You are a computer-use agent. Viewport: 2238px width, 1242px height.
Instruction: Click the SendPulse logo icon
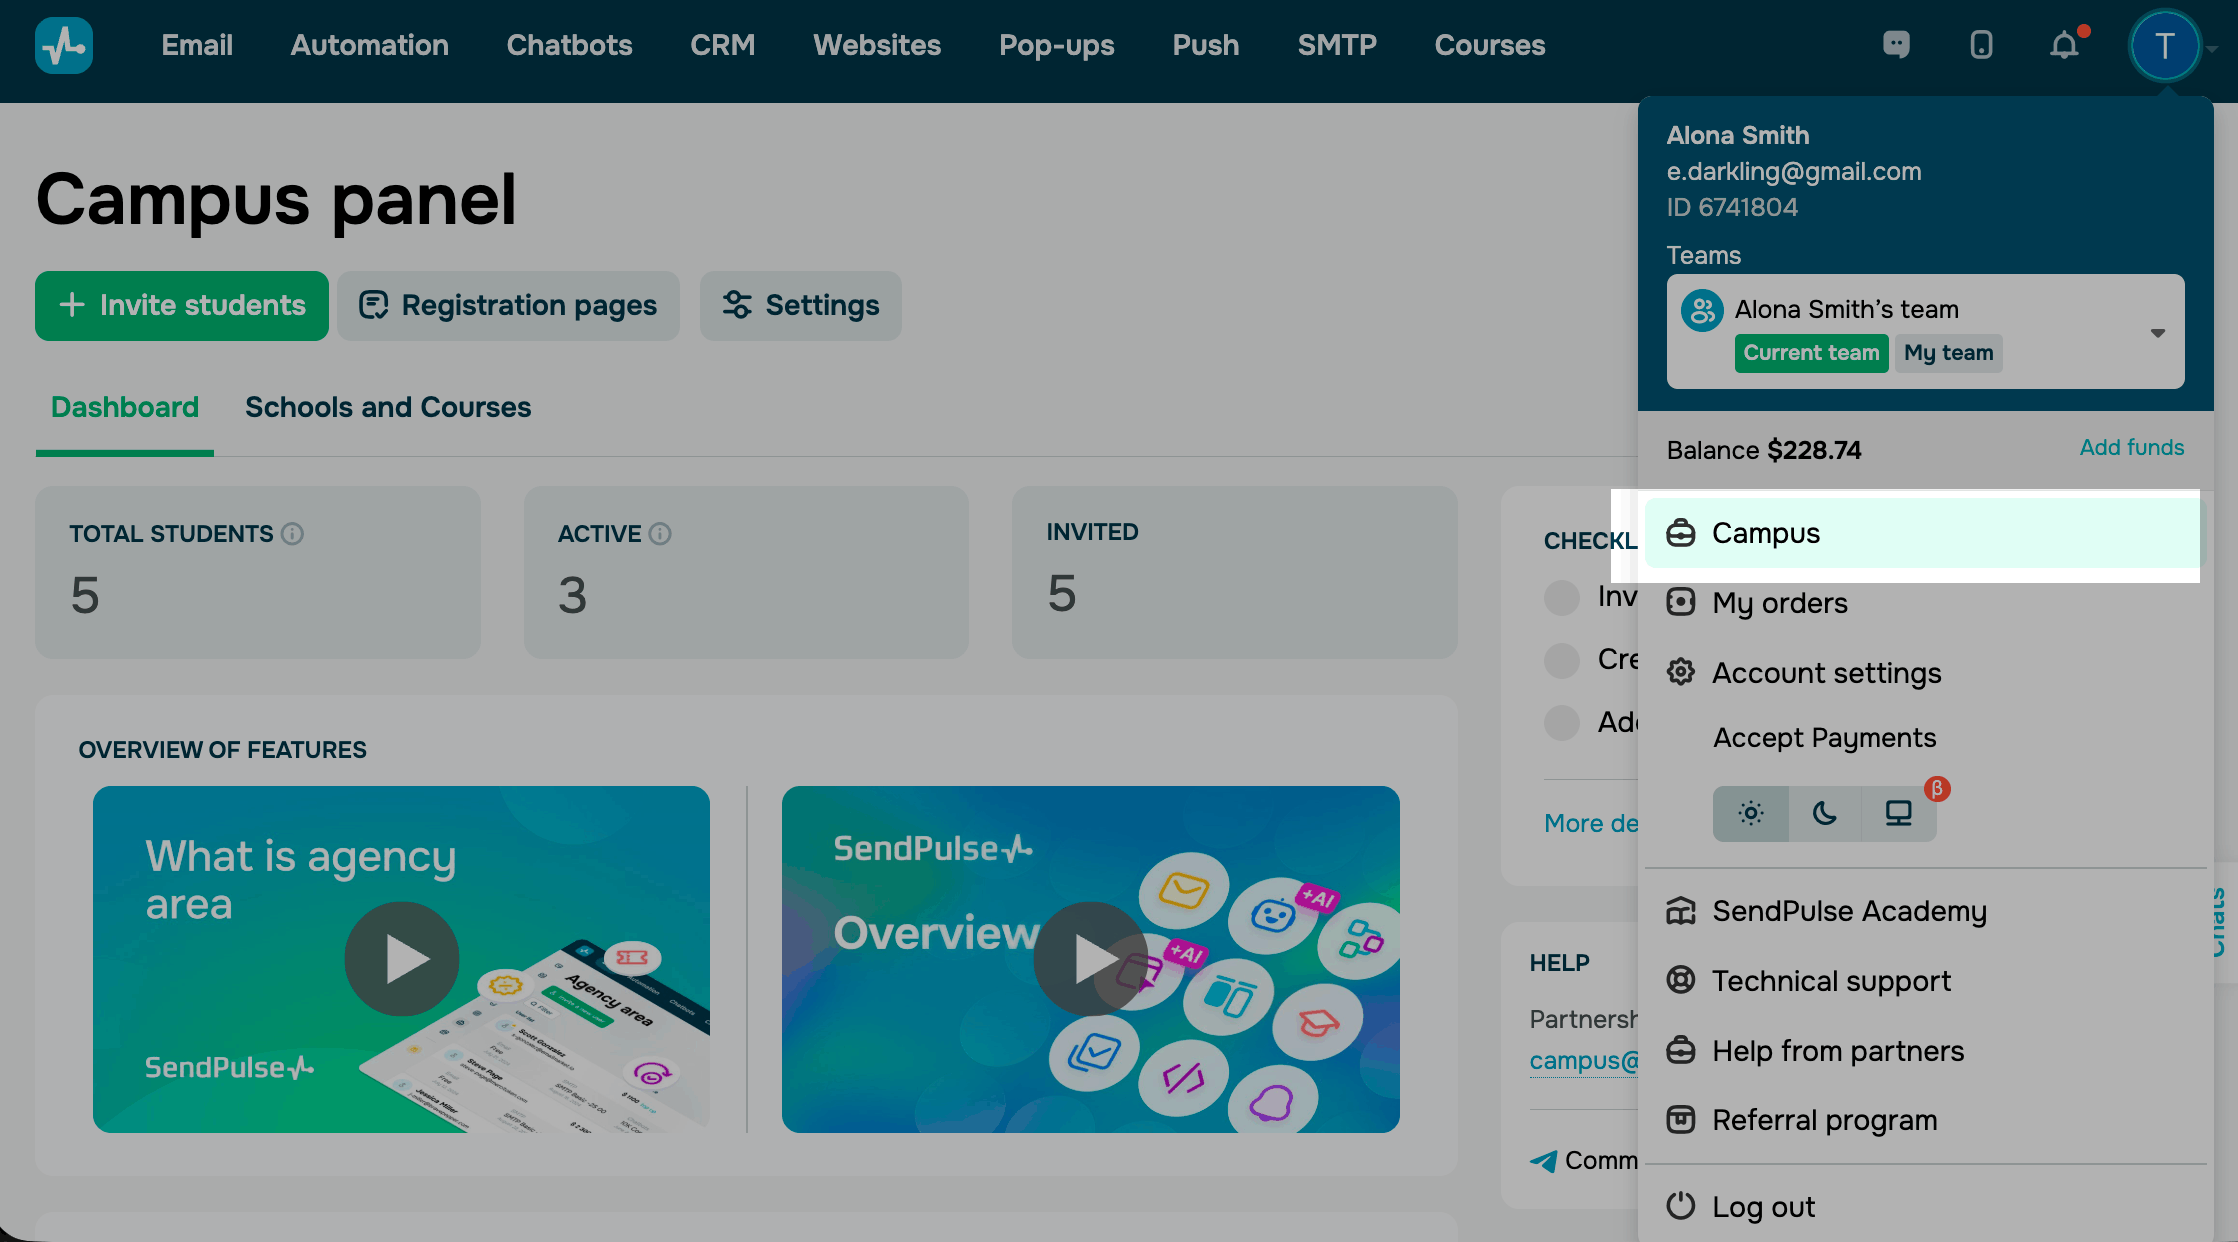click(64, 45)
